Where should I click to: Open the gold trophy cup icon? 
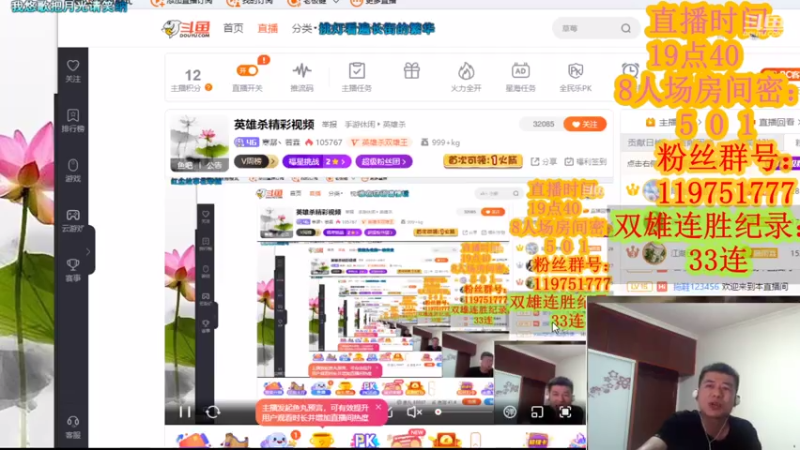(x=321, y=440)
